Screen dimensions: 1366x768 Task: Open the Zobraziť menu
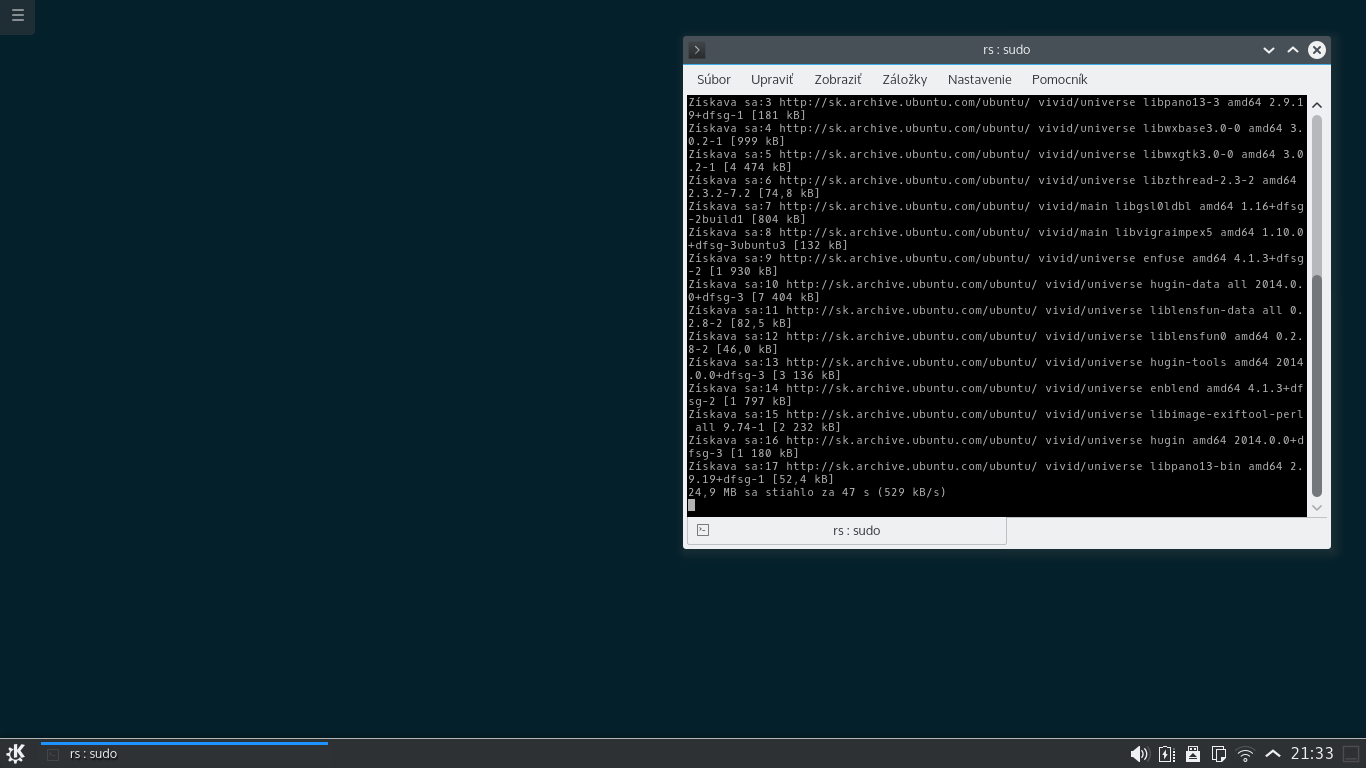pyautogui.click(x=838, y=79)
